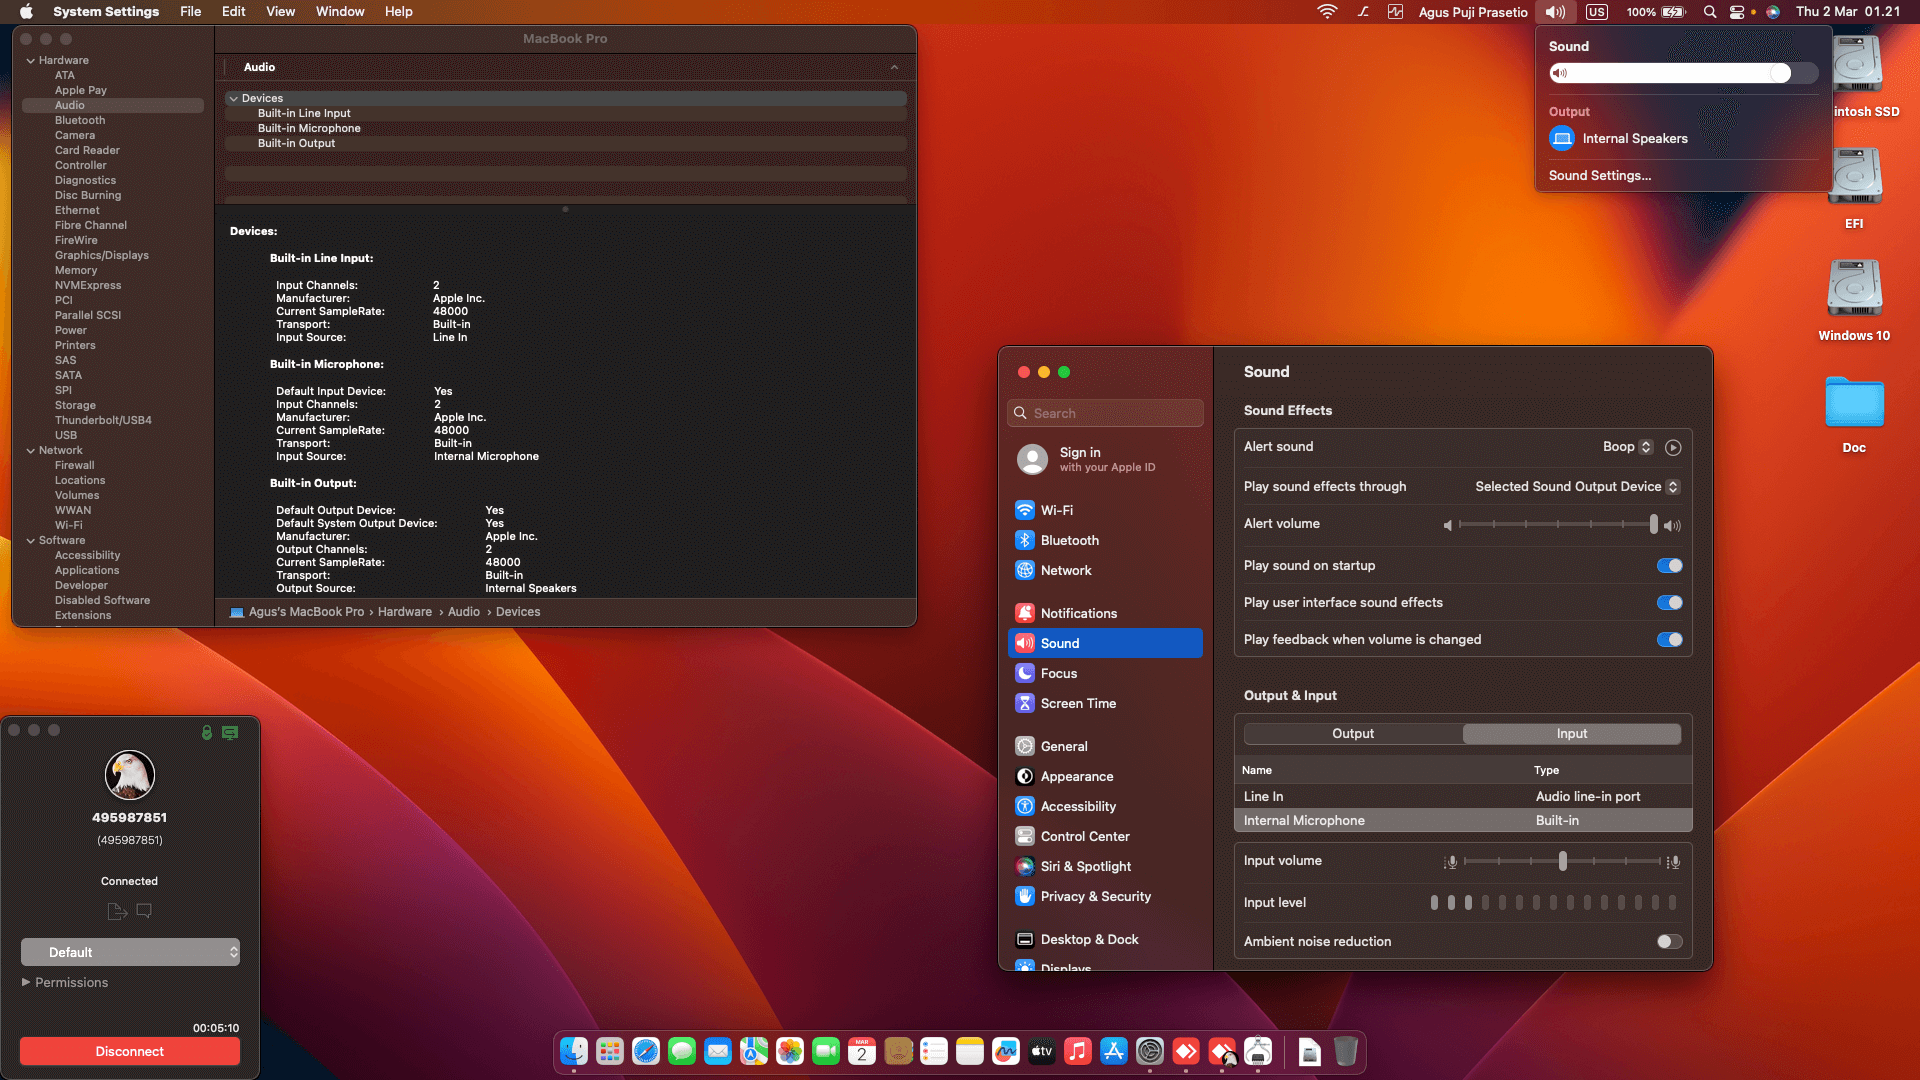
Task: Click the Disconnect button
Action: (x=129, y=1051)
